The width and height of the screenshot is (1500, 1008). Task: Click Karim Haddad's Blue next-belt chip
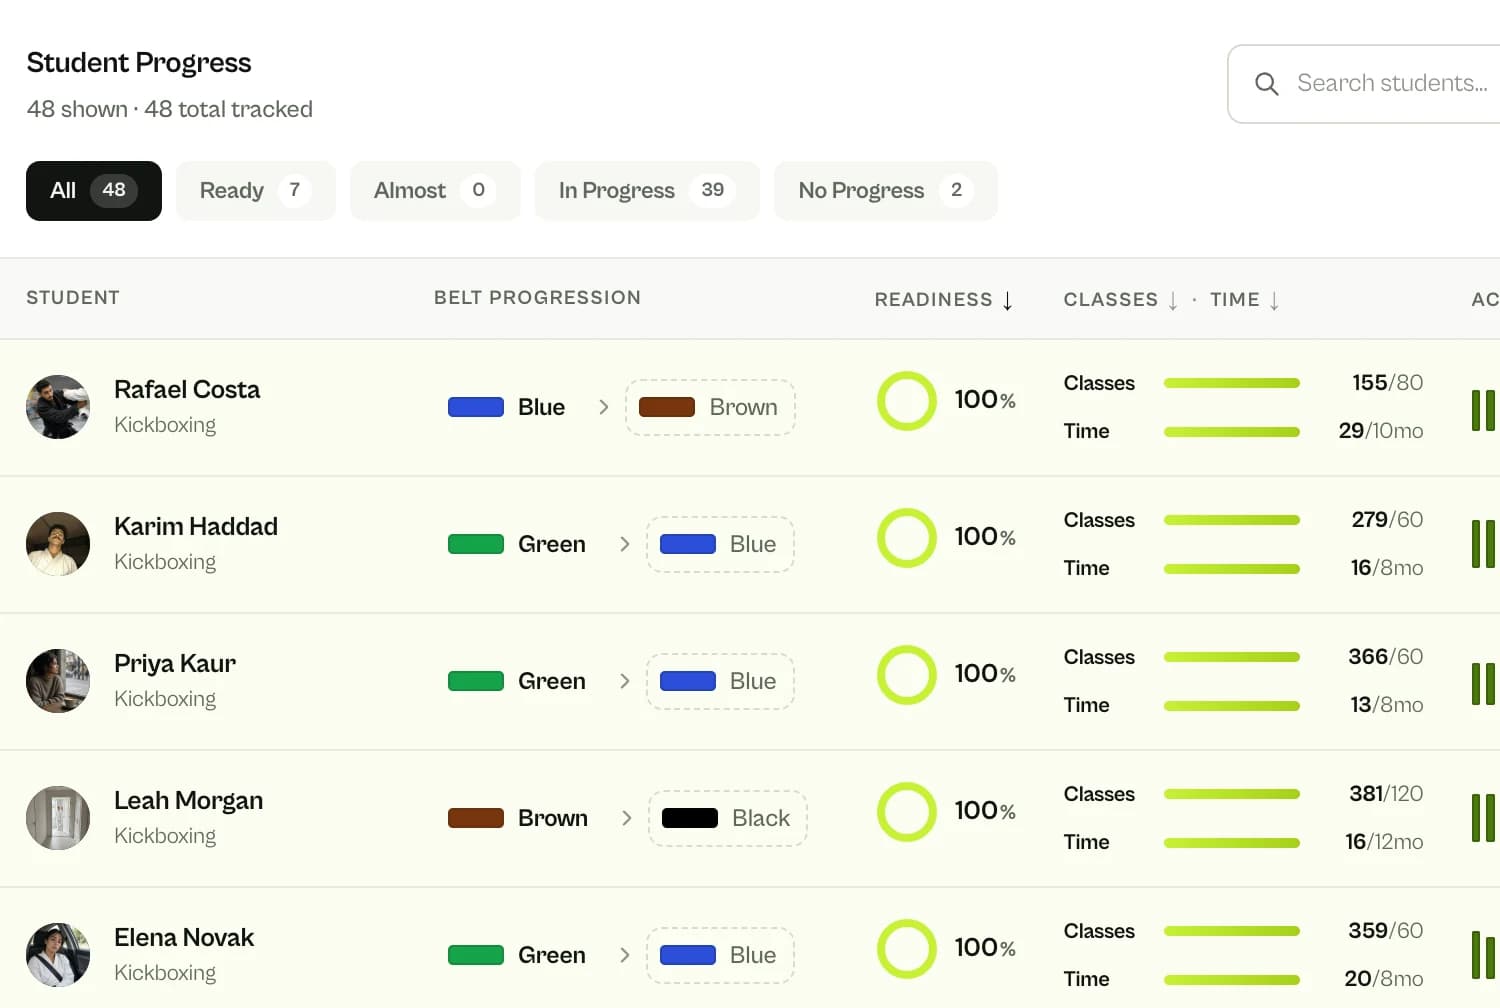tap(720, 544)
